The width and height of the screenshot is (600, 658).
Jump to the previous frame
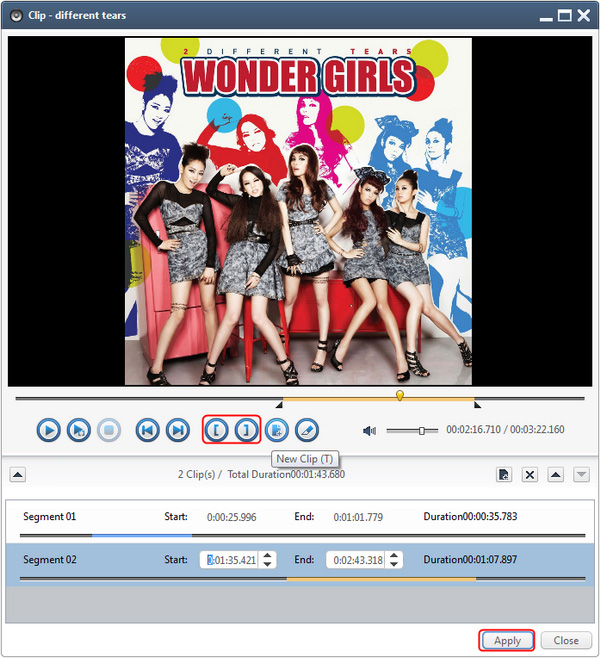coord(147,430)
